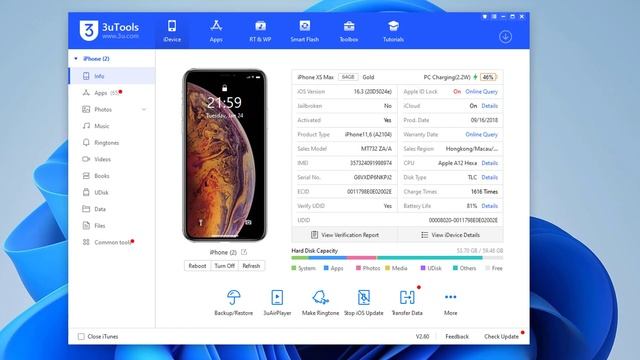Open Videos in the sidebar
Image resolution: width=640 pixels, height=360 pixels.
point(111,159)
